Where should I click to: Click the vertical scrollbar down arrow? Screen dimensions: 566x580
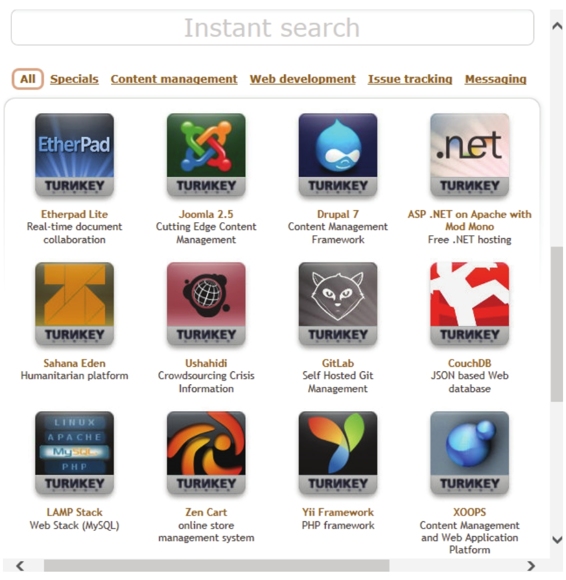click(x=557, y=540)
